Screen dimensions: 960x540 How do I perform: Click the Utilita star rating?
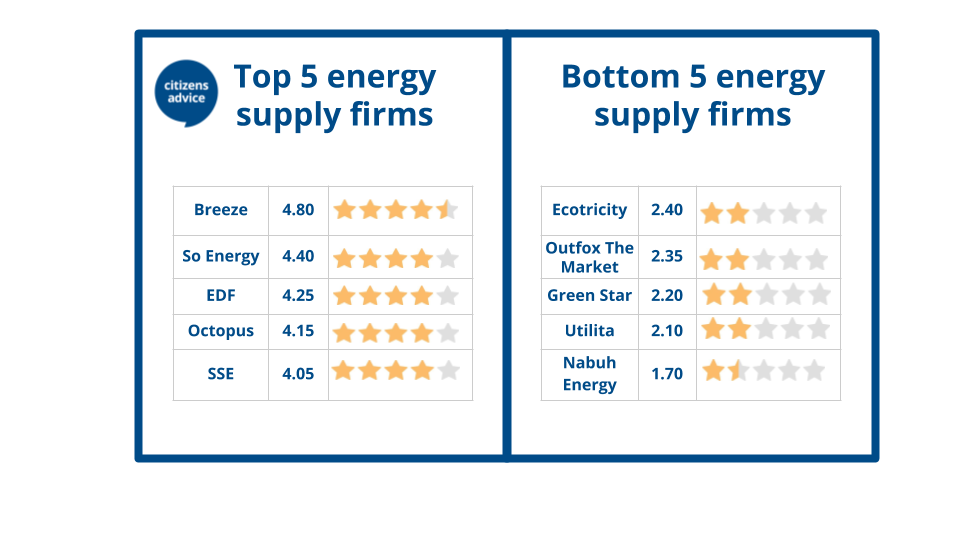coord(765,329)
